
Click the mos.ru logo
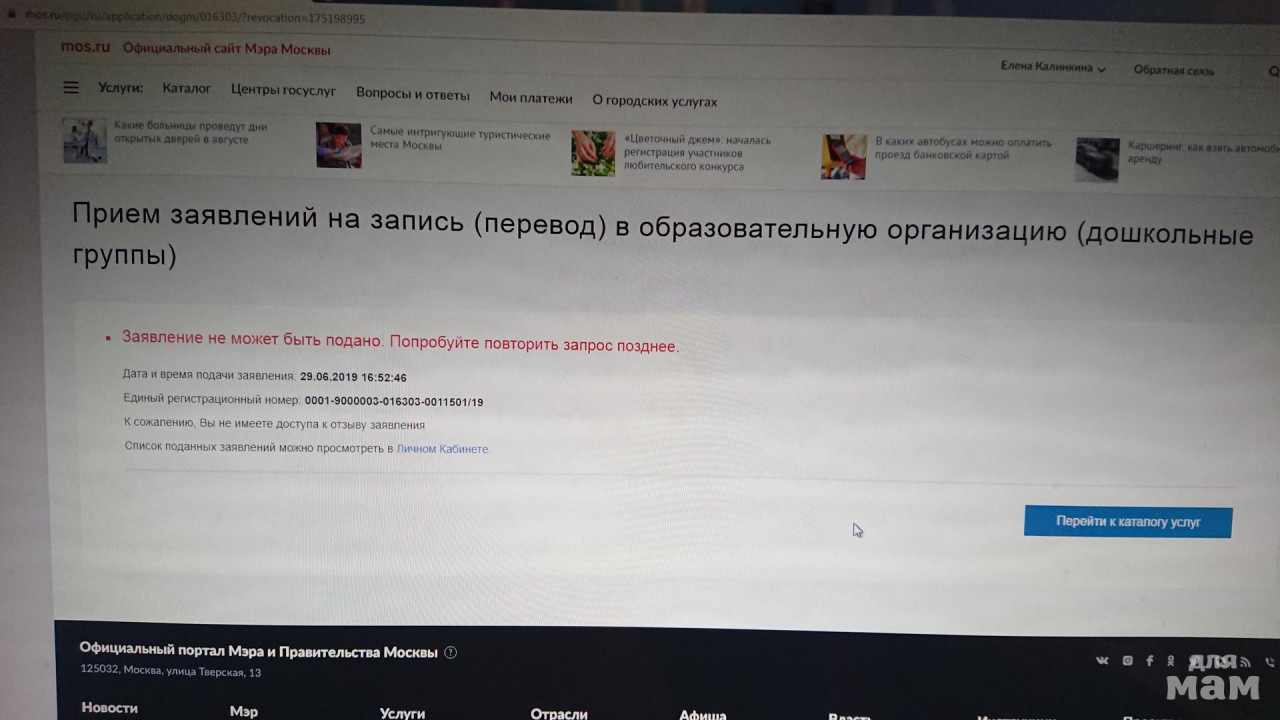pyautogui.click(x=85, y=47)
